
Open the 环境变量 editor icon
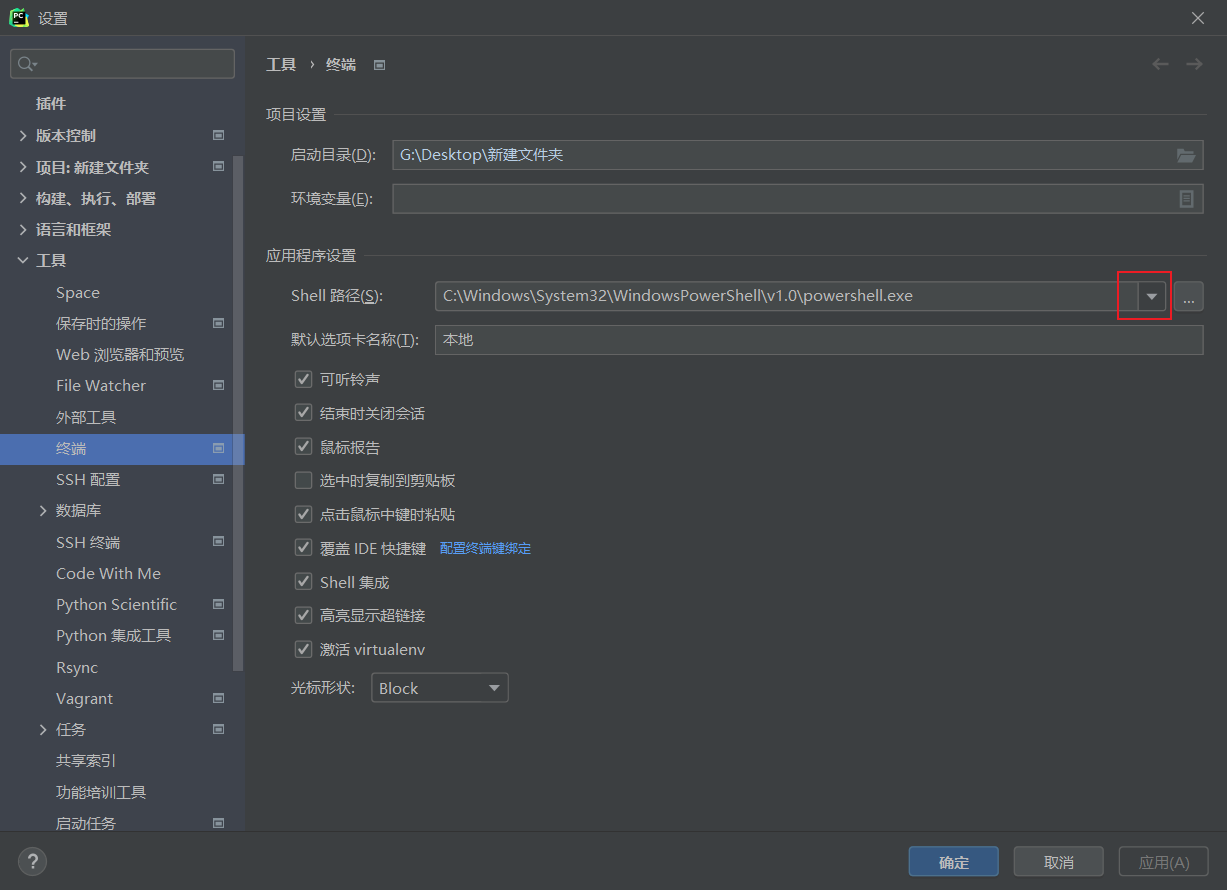point(1186,198)
